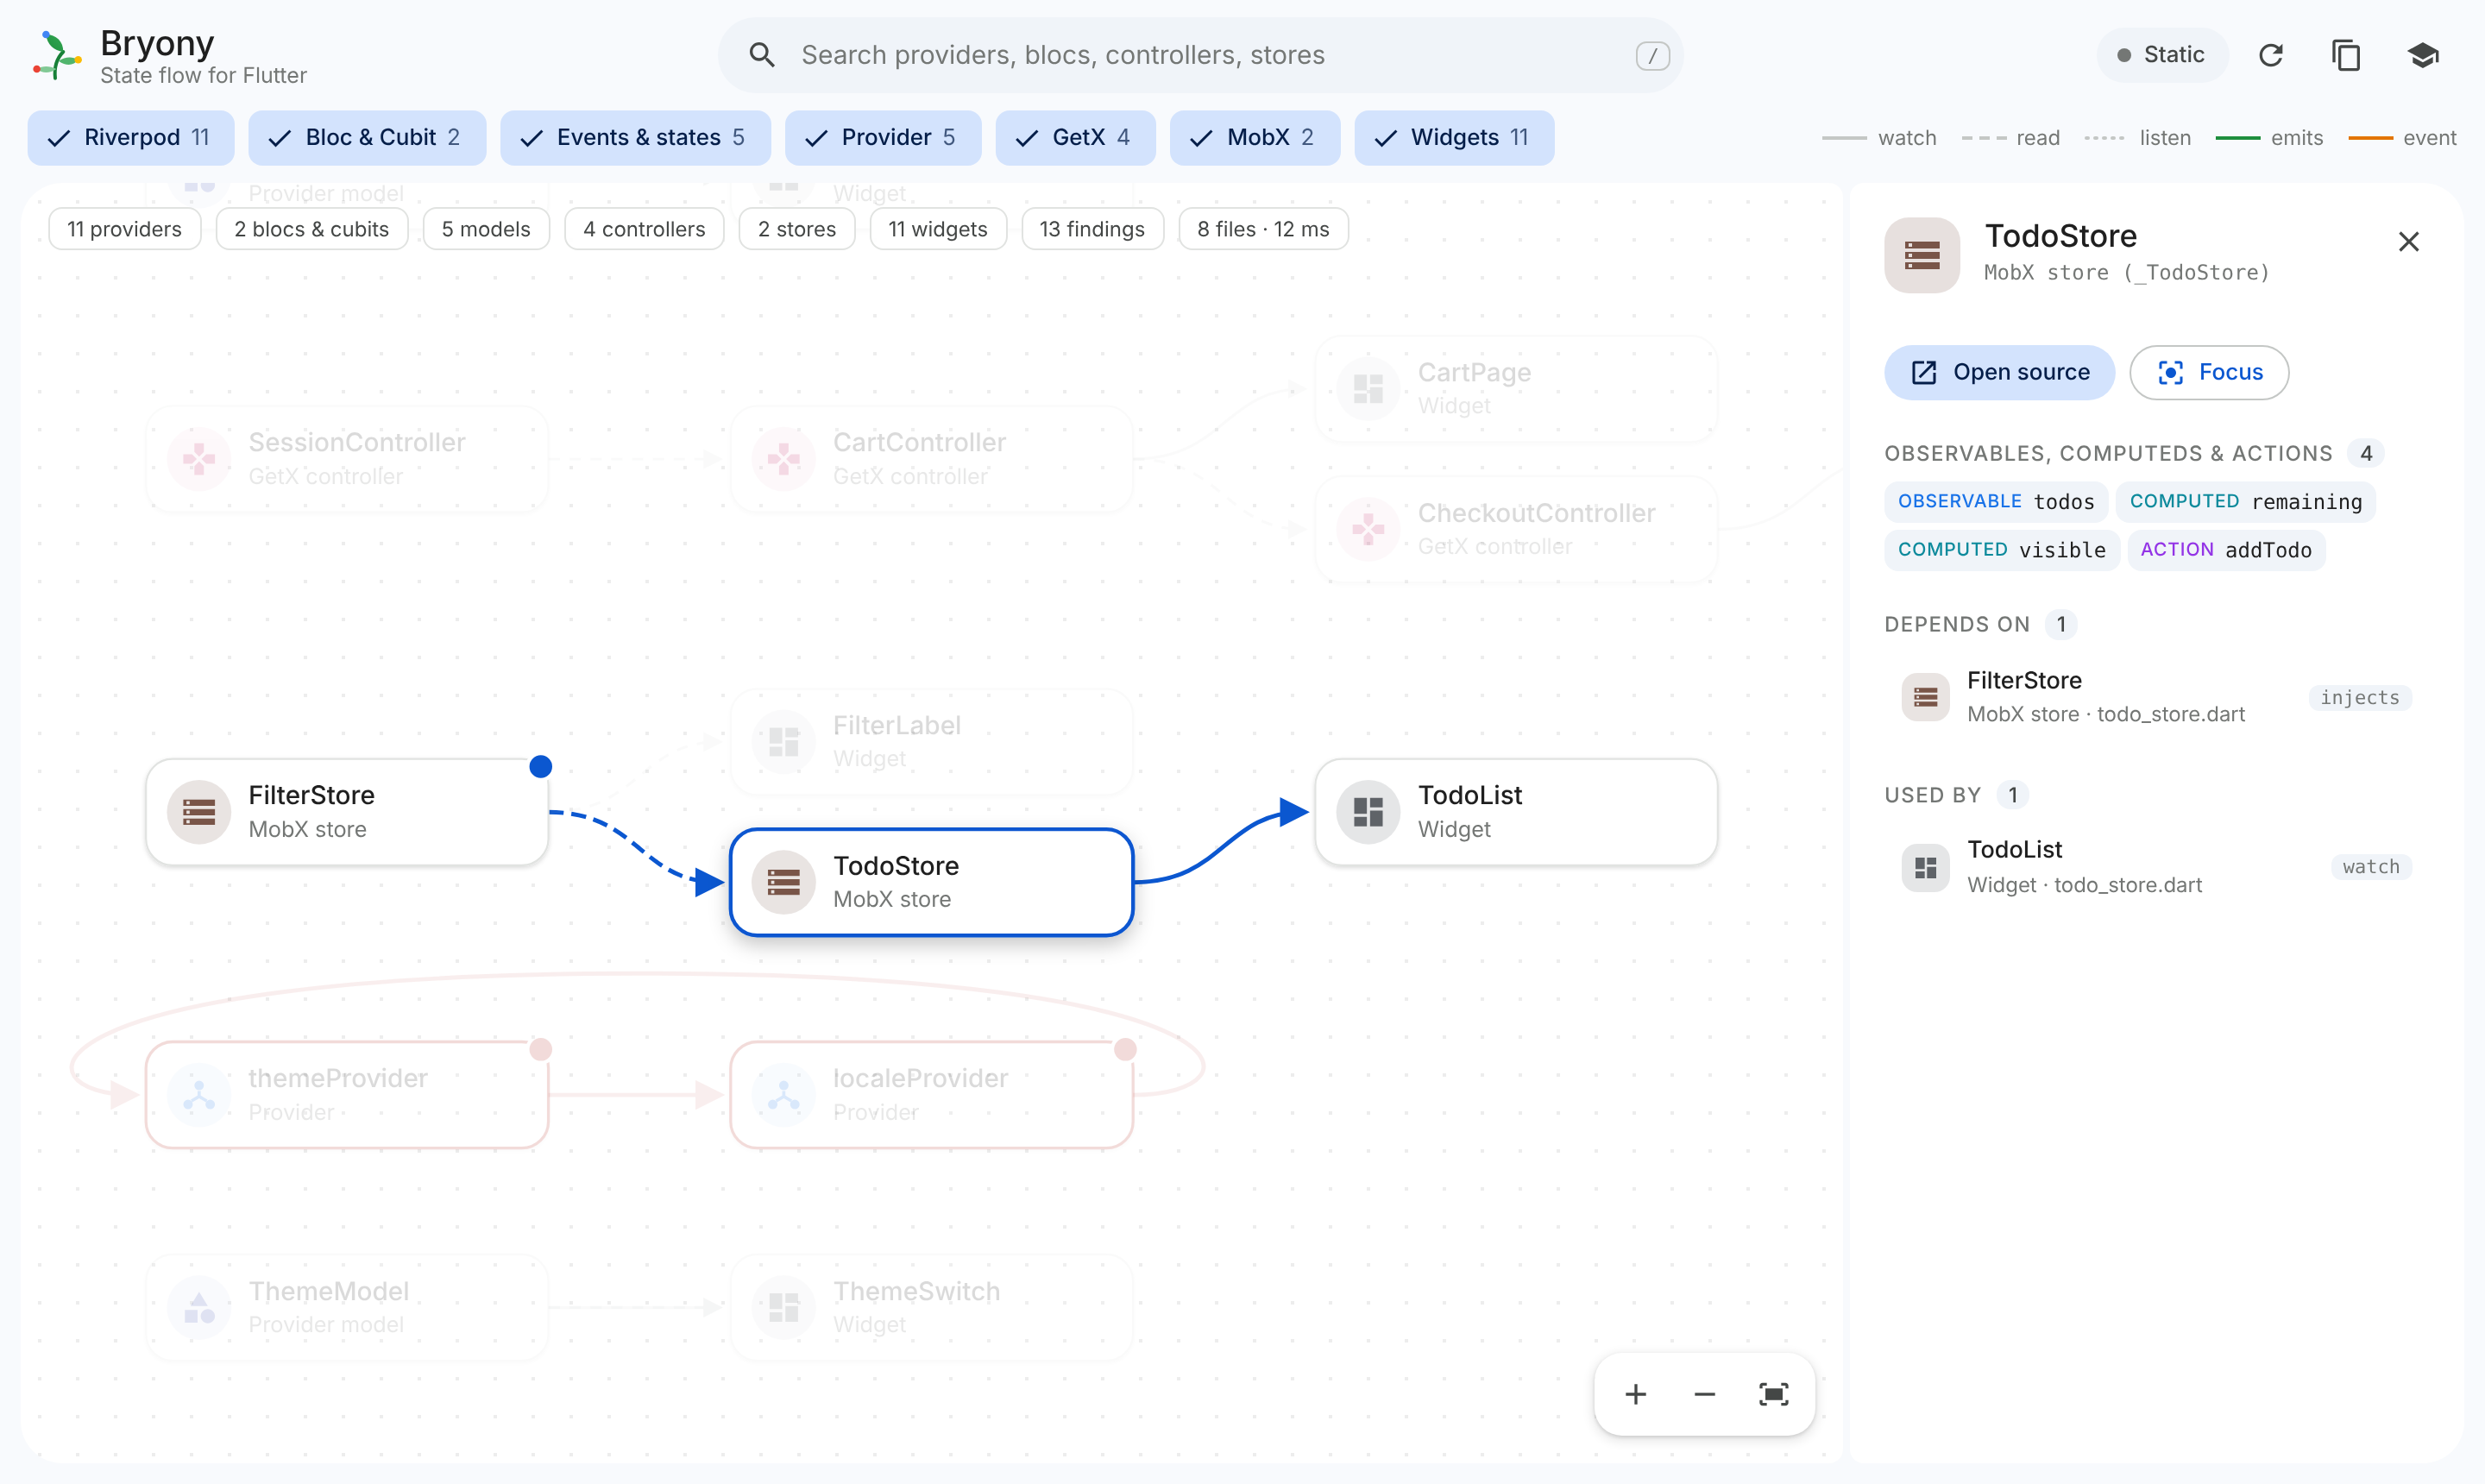Click the fit-to-screen icon
2485x1484 pixels.
pos(1774,1394)
